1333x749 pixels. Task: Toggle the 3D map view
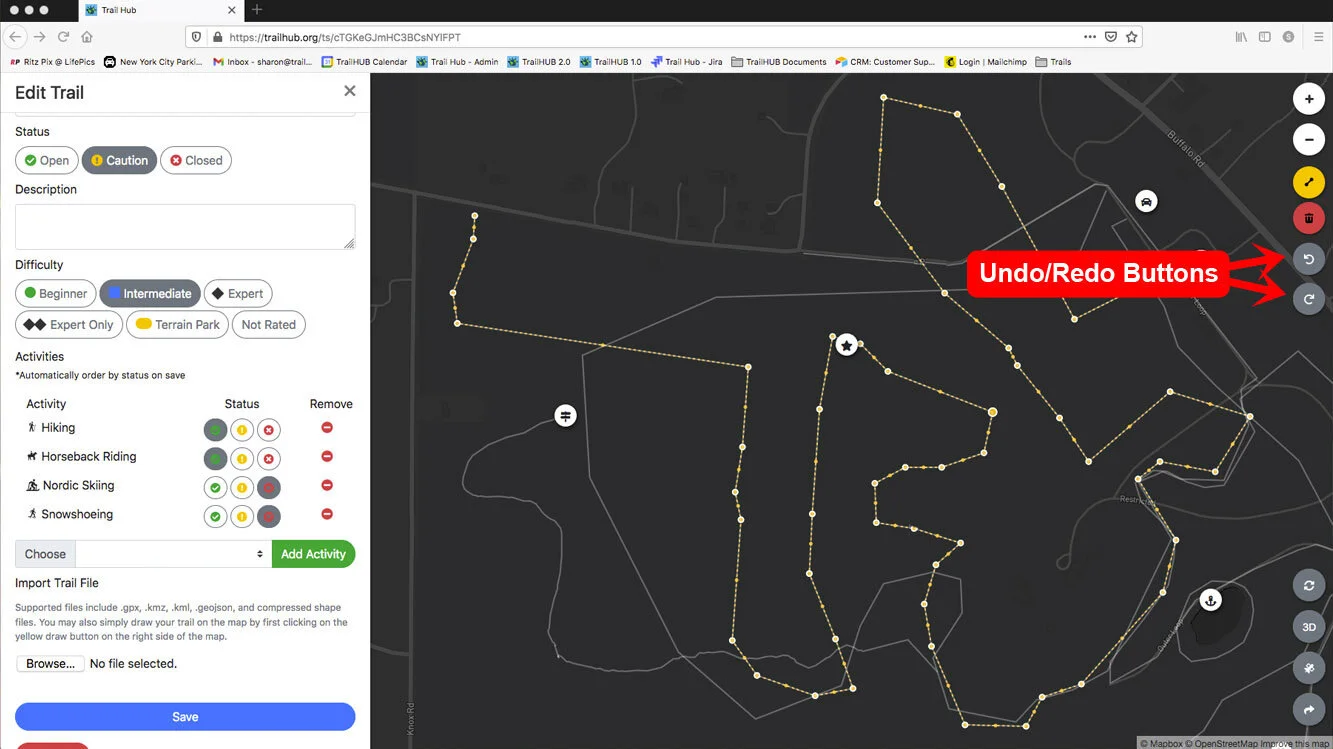pos(1309,627)
